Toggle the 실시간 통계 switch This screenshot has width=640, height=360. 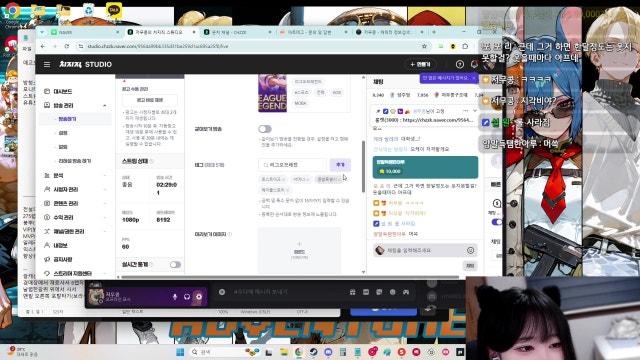pos(175,264)
